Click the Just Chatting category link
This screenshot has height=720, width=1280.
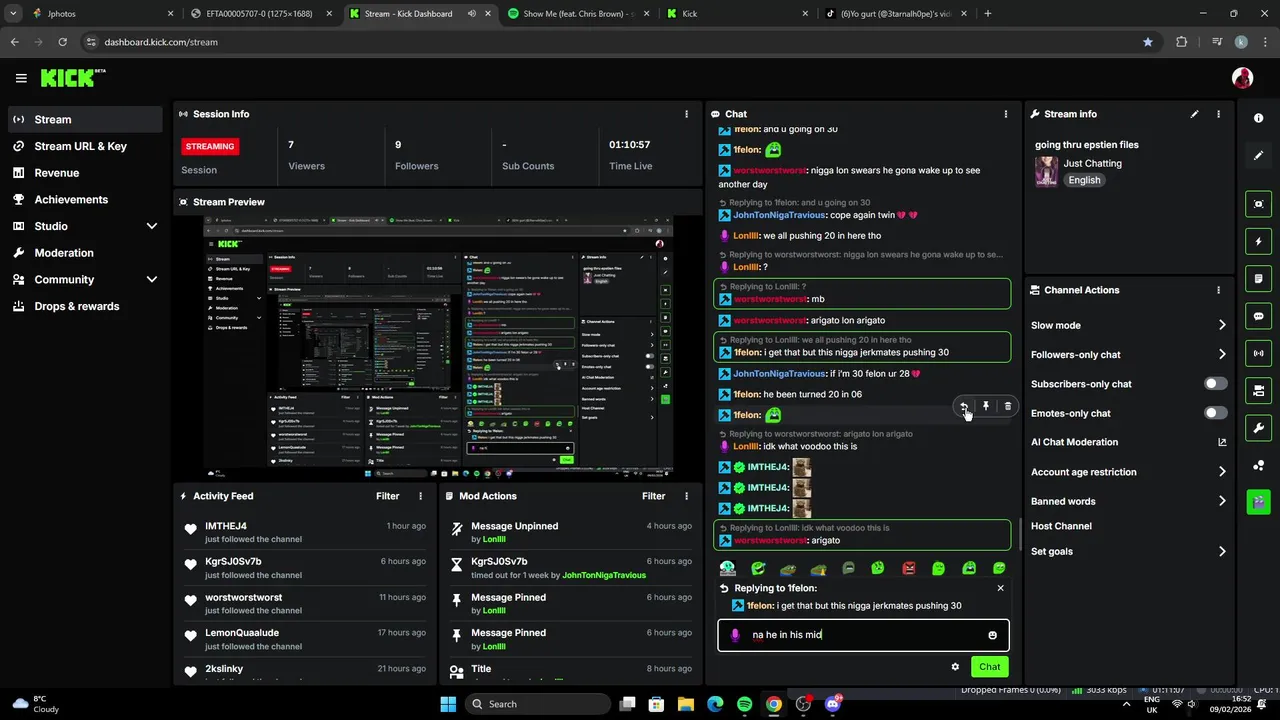point(1092,163)
